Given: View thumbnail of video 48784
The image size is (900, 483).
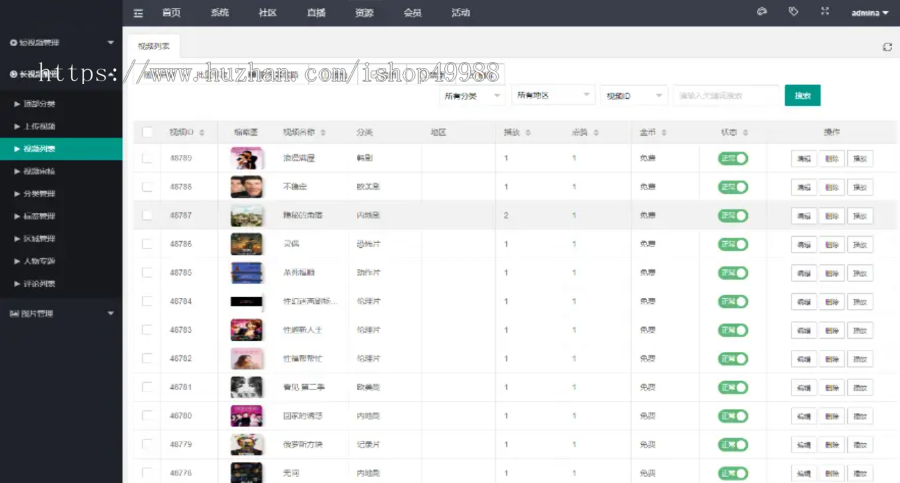Looking at the screenshot, I should [x=247, y=302].
